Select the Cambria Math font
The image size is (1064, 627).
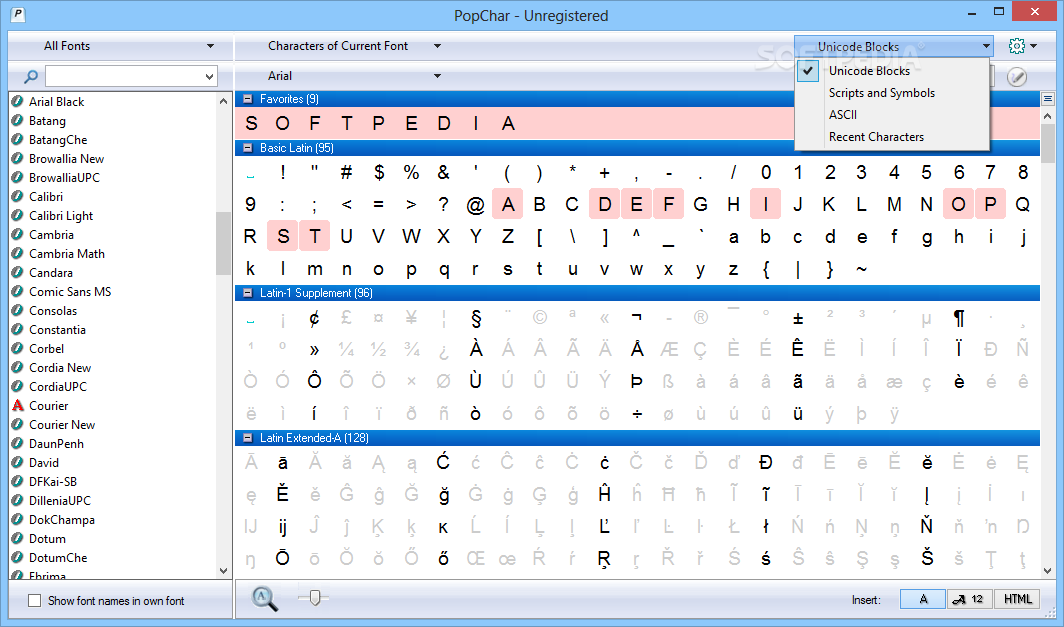[x=66, y=254]
